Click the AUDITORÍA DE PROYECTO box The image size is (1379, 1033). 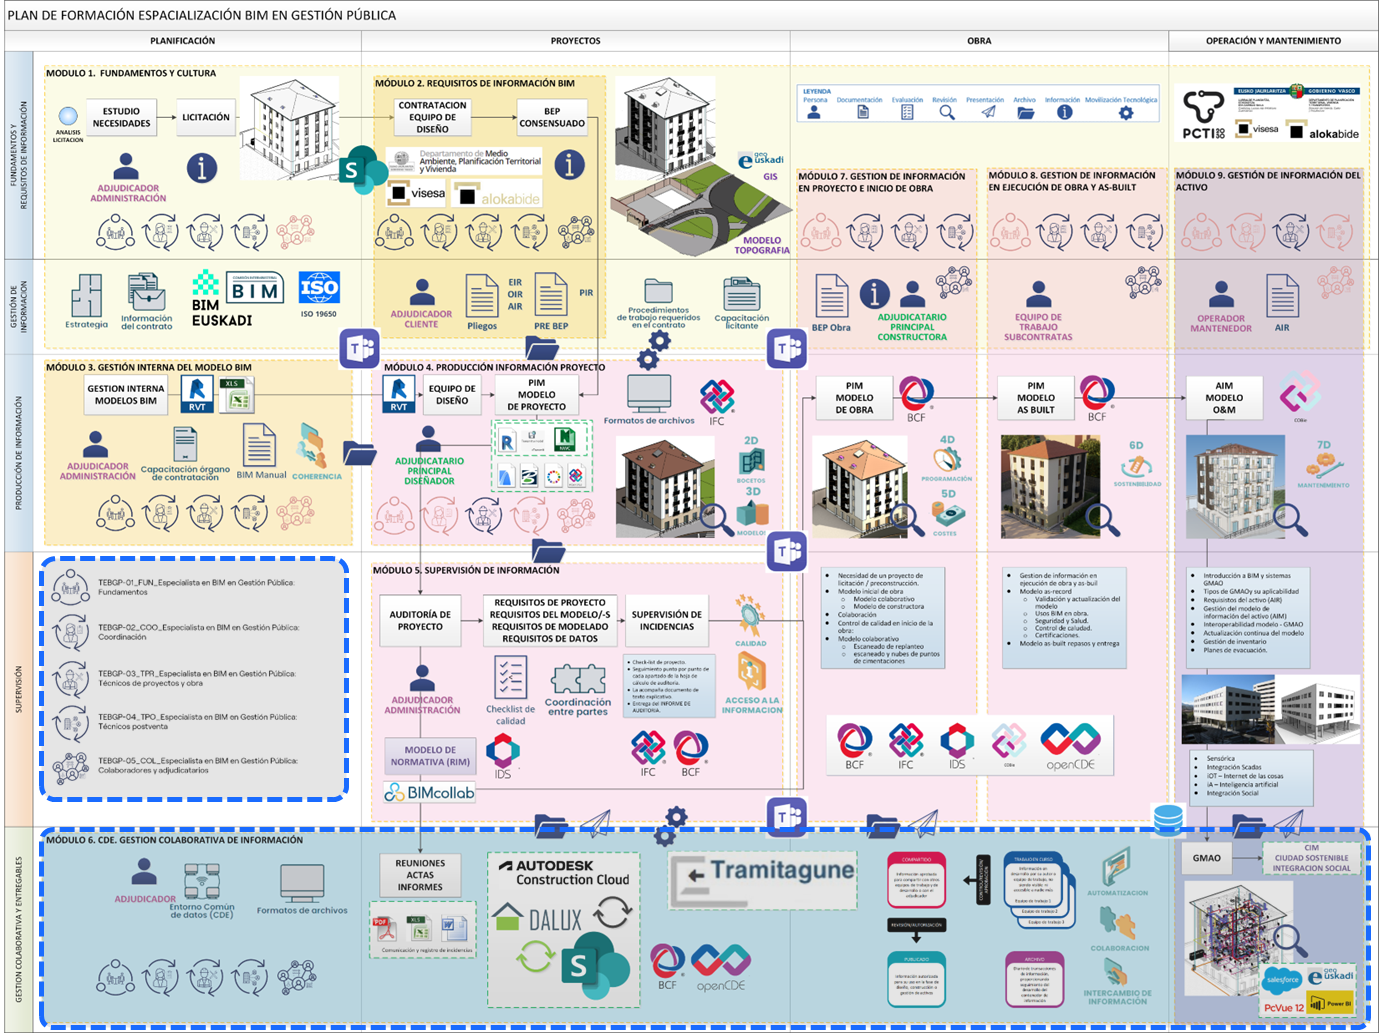[x=420, y=621]
